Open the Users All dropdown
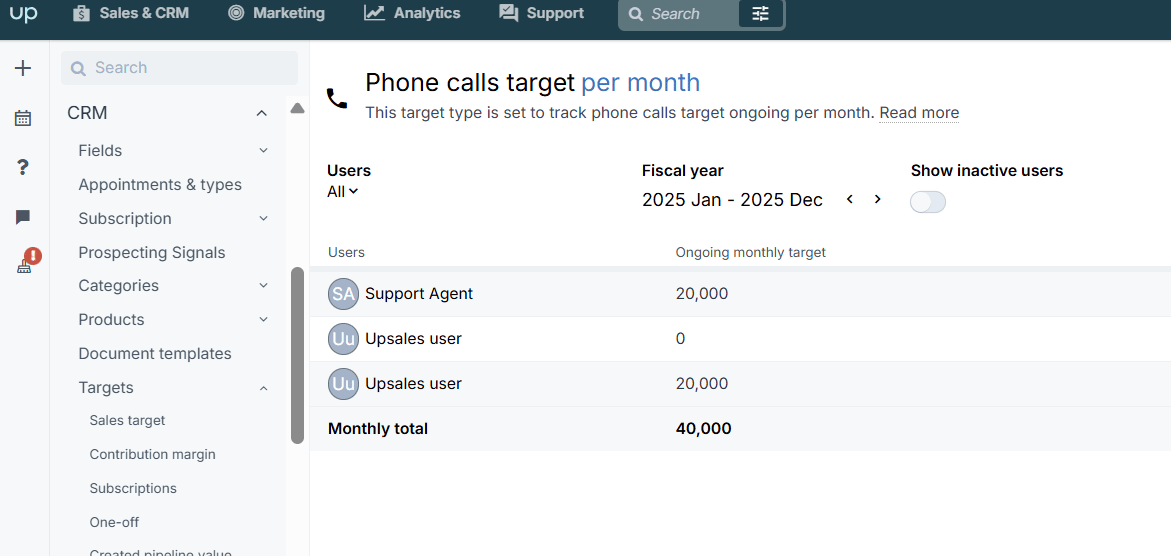Image resolution: width=1171 pixels, height=556 pixels. pos(343,192)
